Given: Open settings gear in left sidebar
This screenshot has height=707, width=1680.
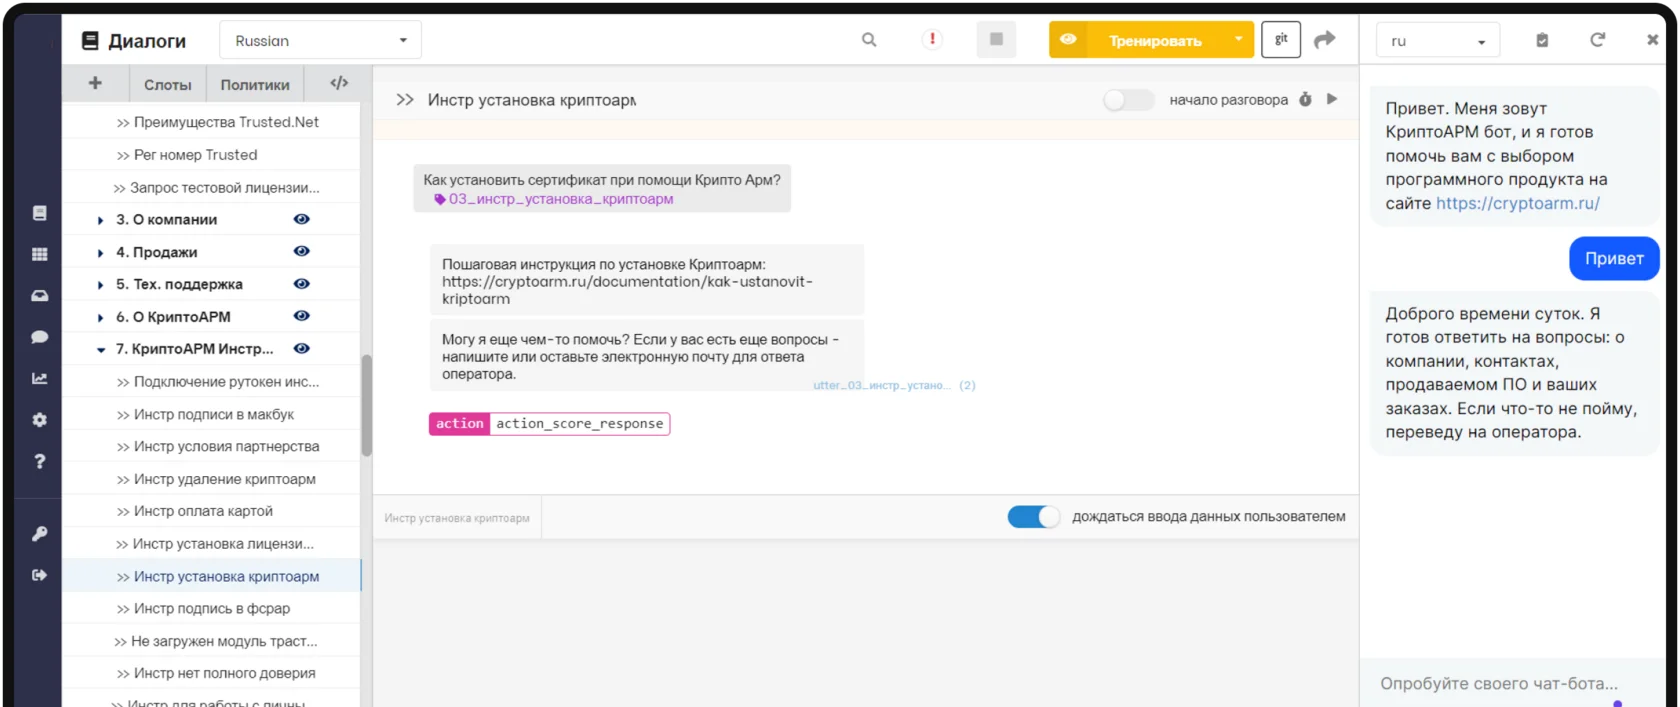Looking at the screenshot, I should click(40, 420).
